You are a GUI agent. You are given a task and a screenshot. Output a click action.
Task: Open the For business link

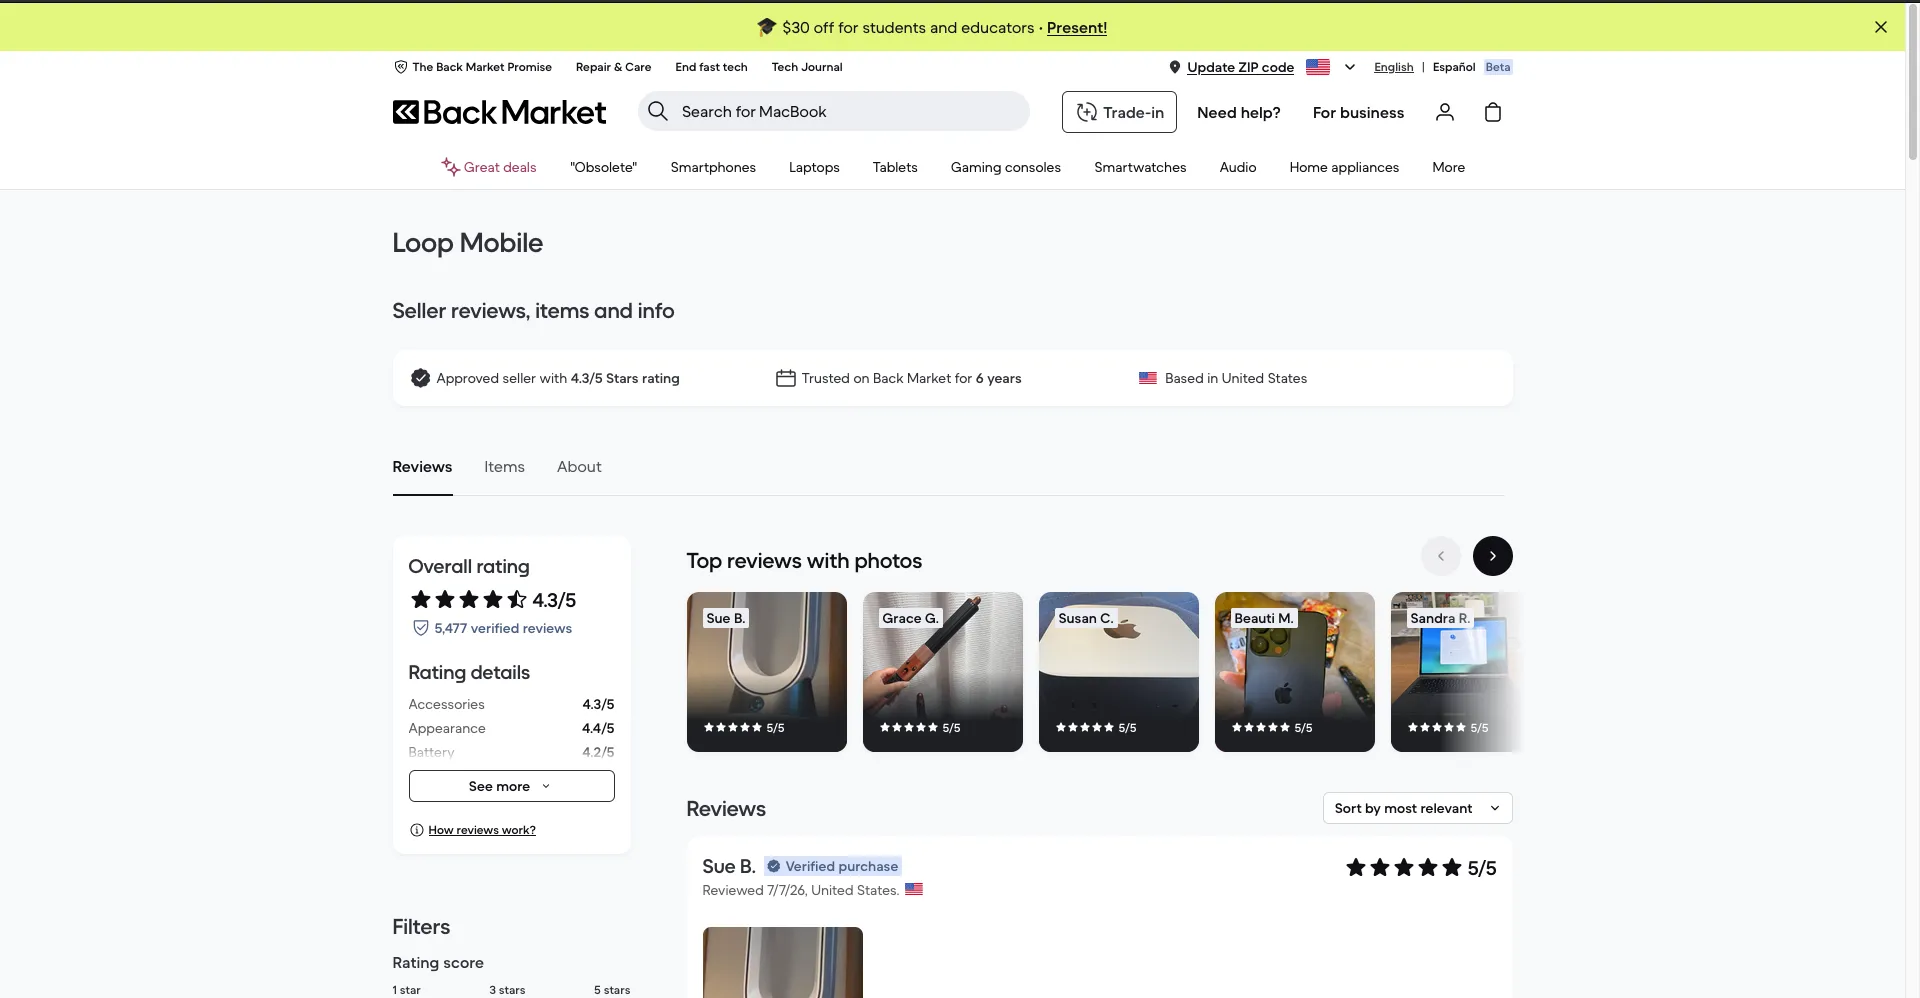coord(1358,113)
